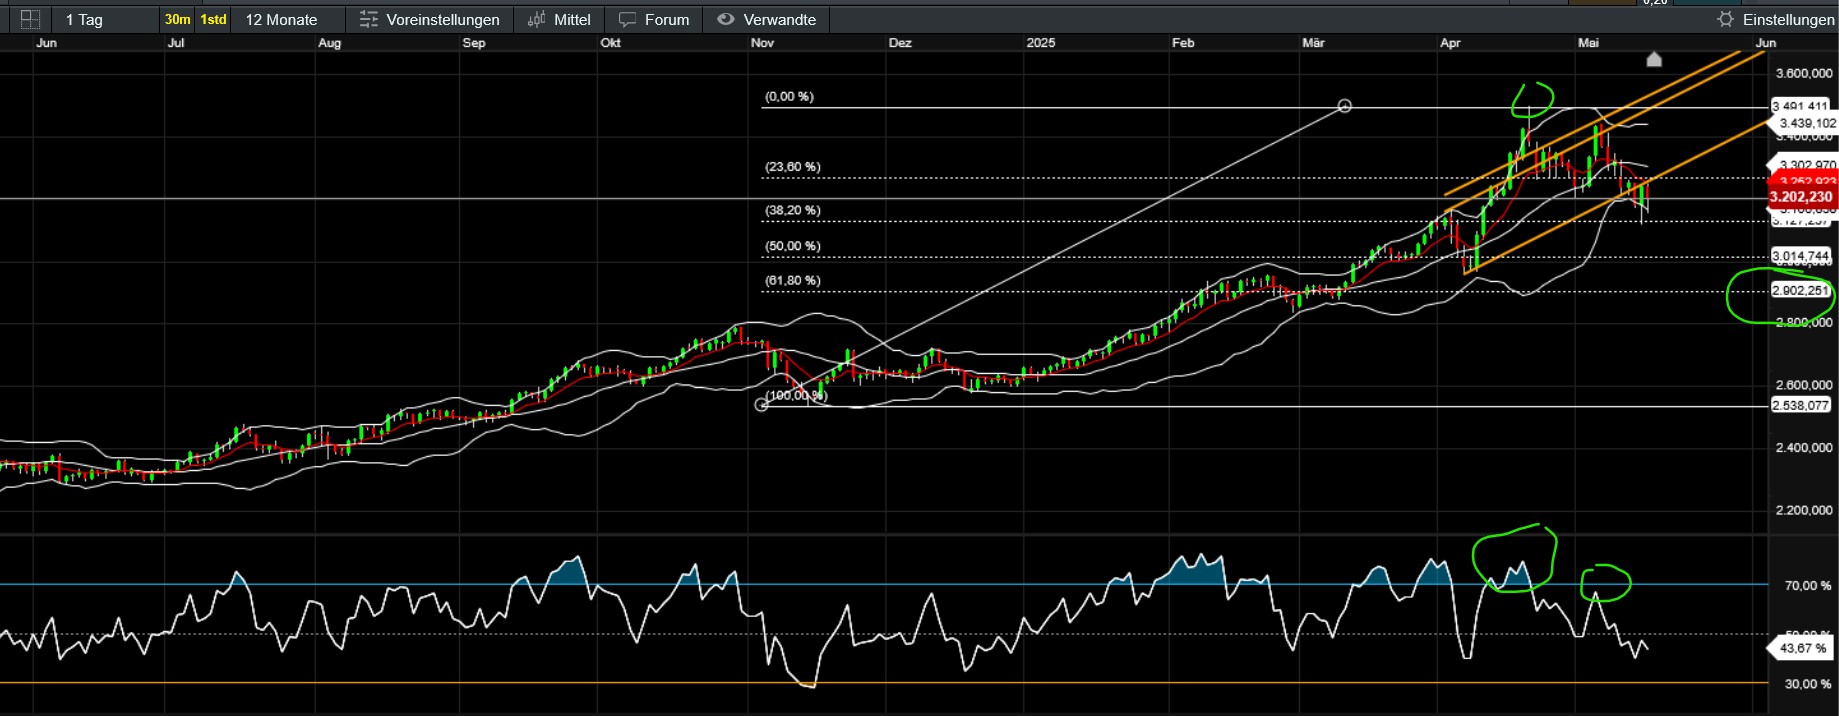This screenshot has height=716, width=1839.
Task: Select the Fibonacci 0% anchor circle handle
Action: (x=1345, y=106)
